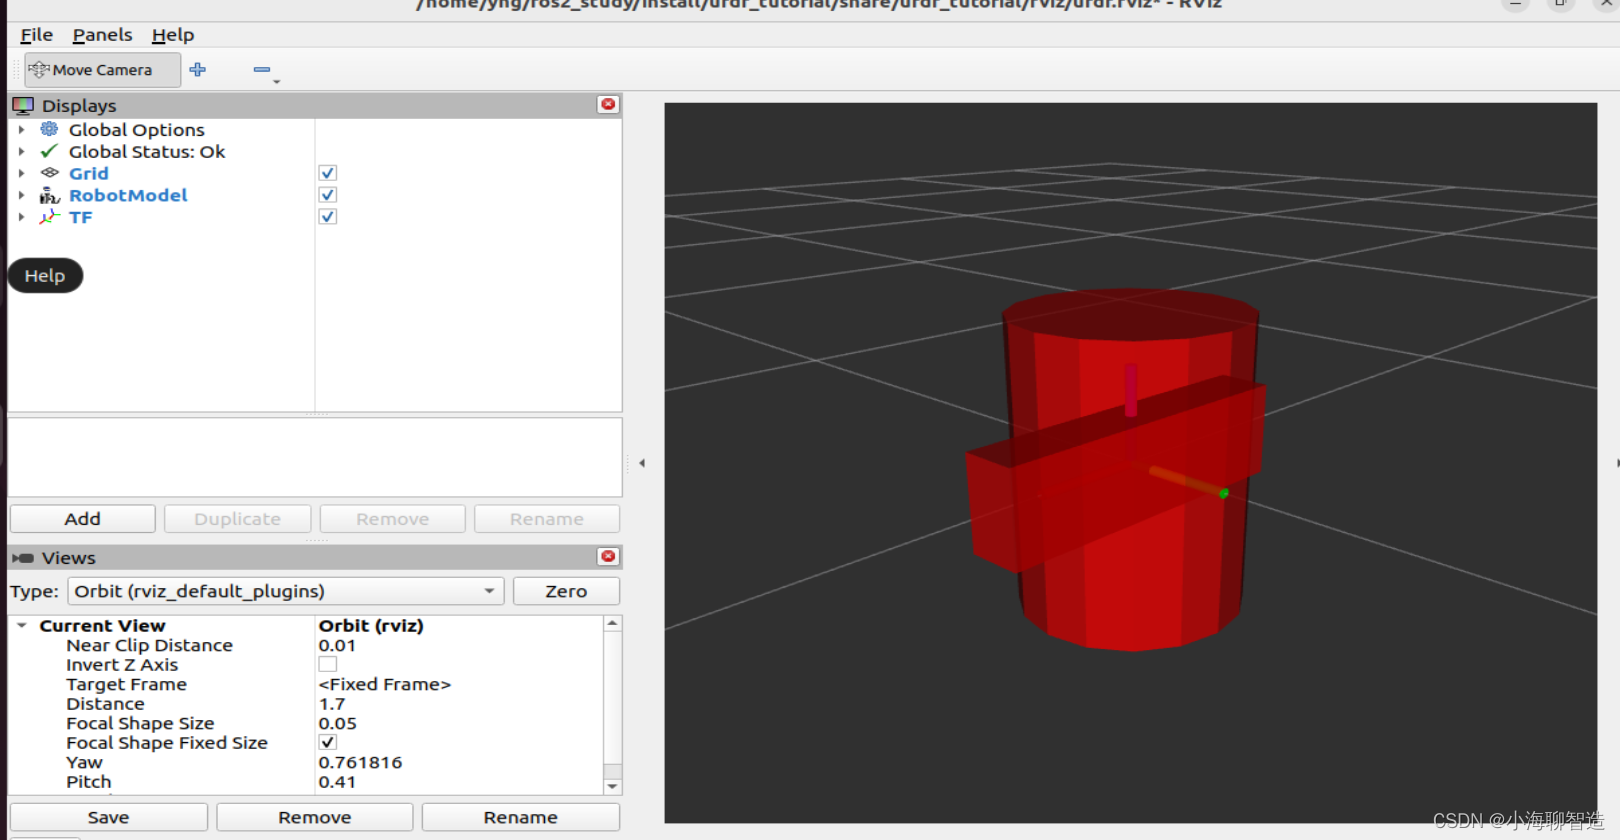Image resolution: width=1620 pixels, height=840 pixels.
Task: Click the Global Options gear icon
Action: point(49,129)
